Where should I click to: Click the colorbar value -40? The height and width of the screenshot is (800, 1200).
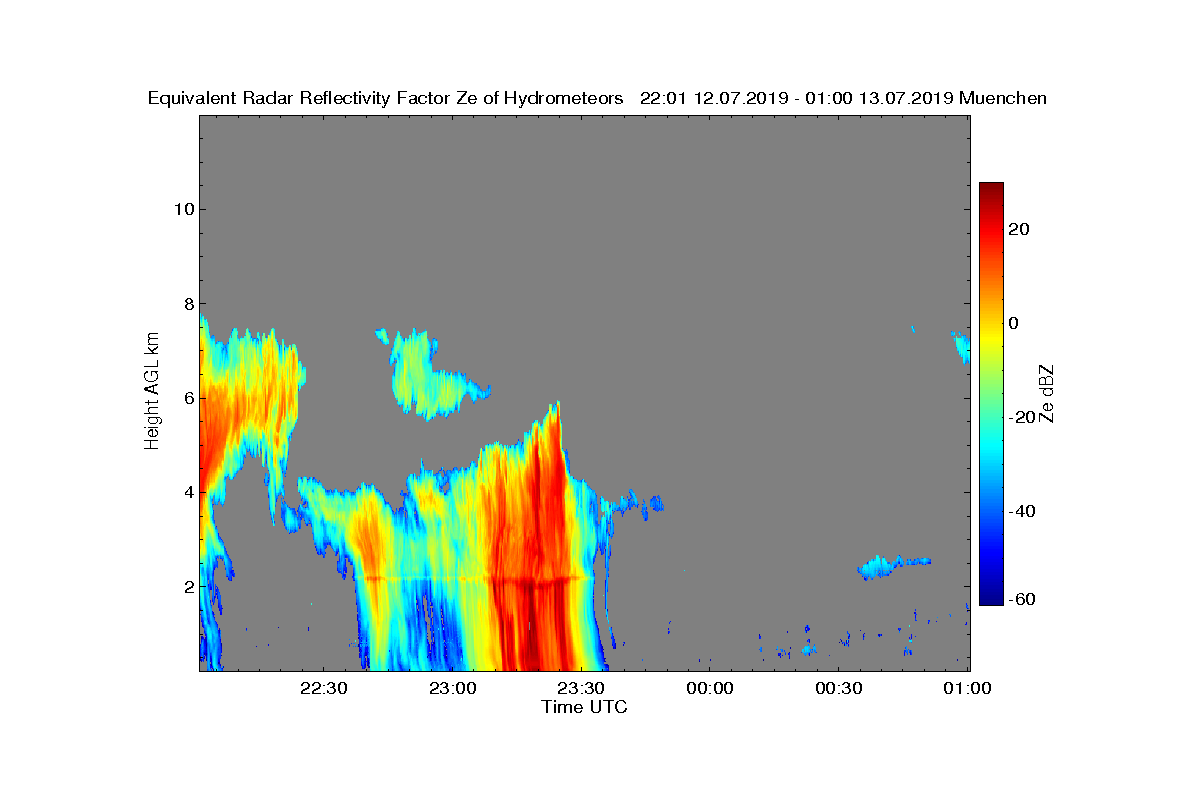click(1023, 511)
